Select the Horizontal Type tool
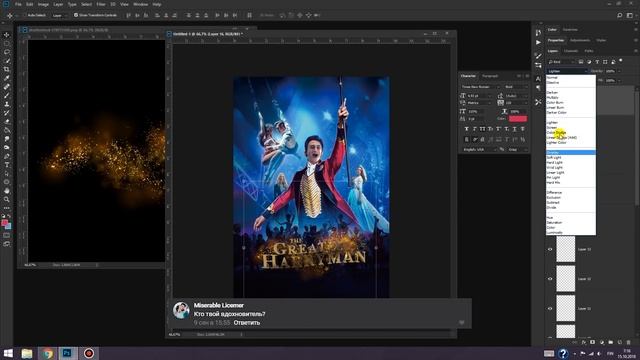Screen dimensions: 640x360 (7, 165)
